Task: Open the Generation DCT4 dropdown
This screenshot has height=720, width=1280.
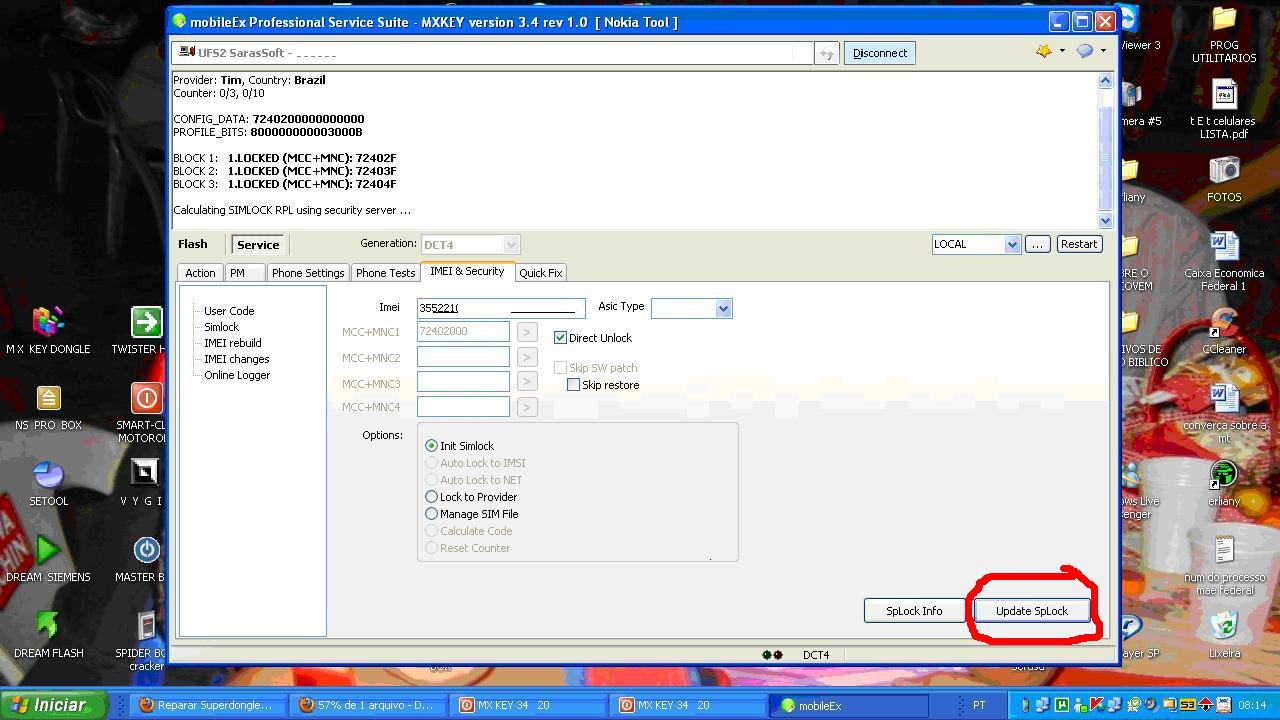Action: [511, 244]
